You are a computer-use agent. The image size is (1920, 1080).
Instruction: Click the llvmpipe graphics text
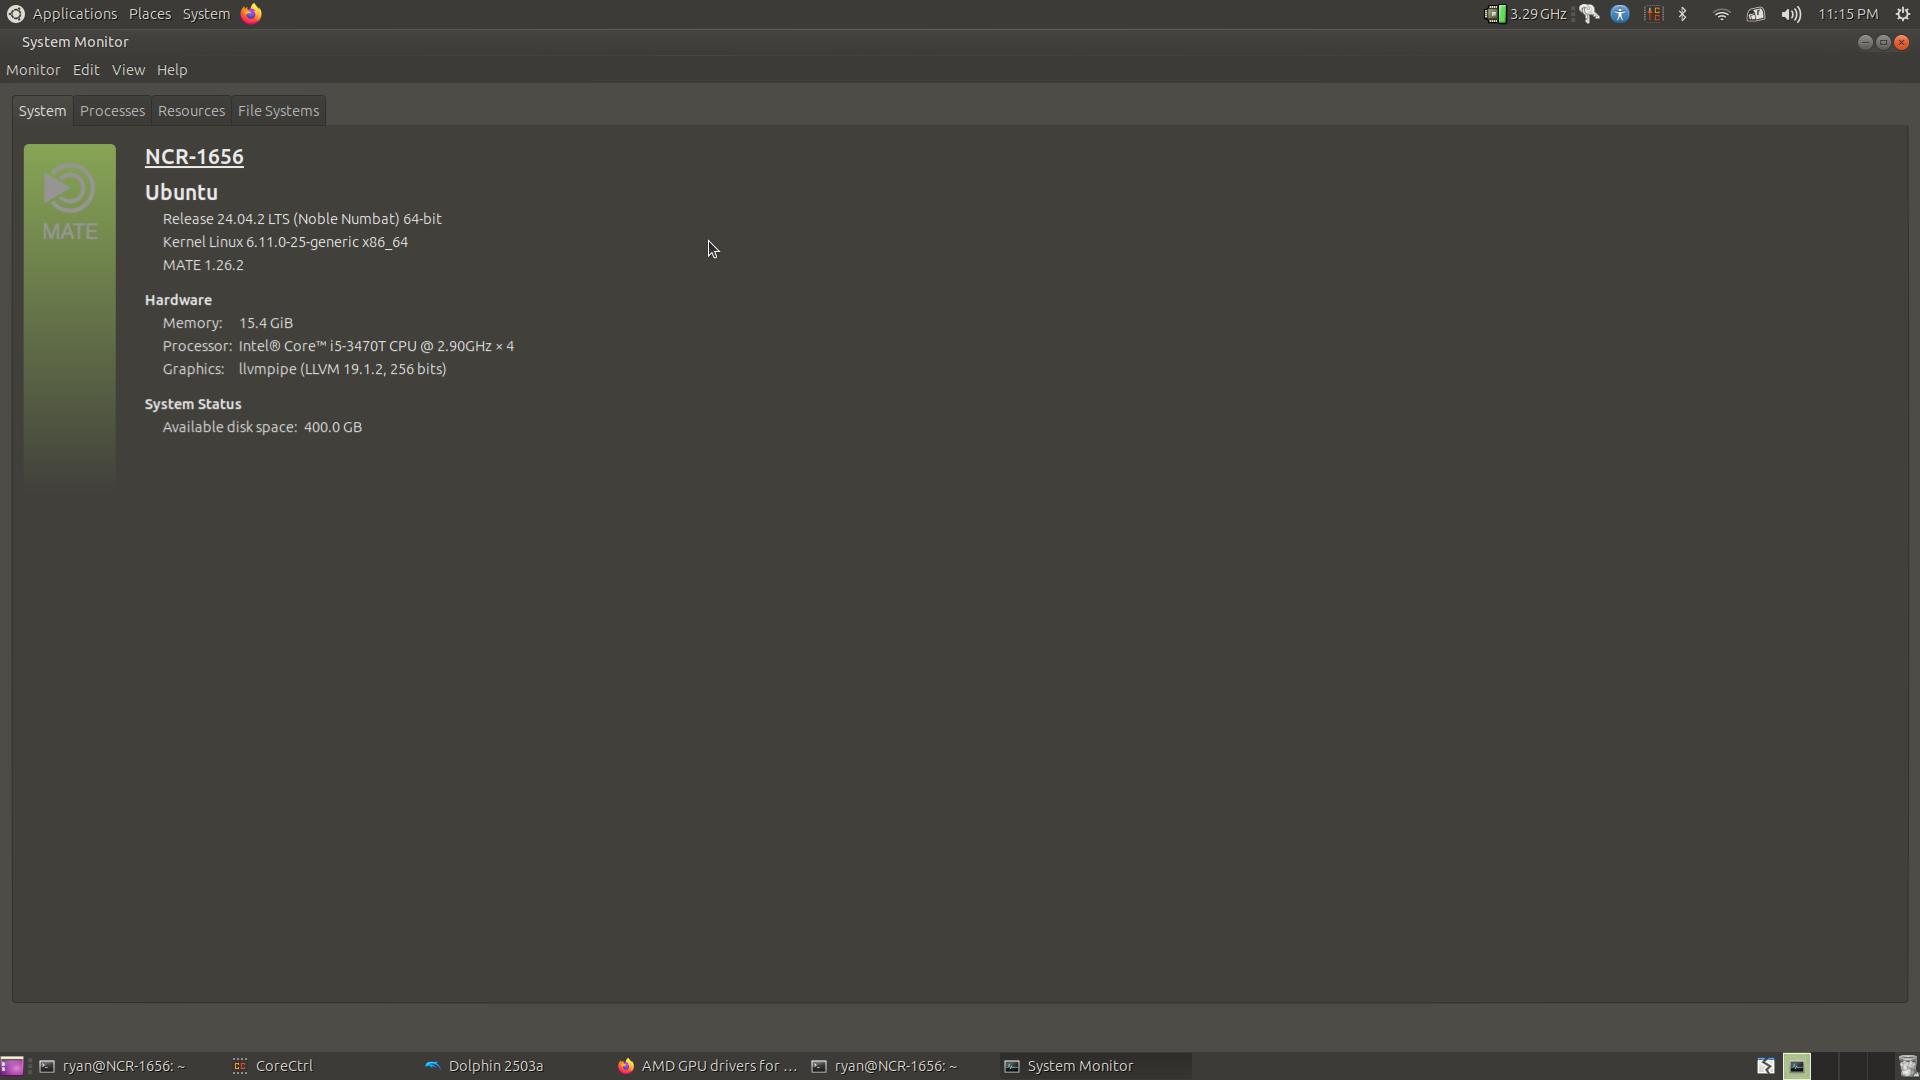[342, 369]
